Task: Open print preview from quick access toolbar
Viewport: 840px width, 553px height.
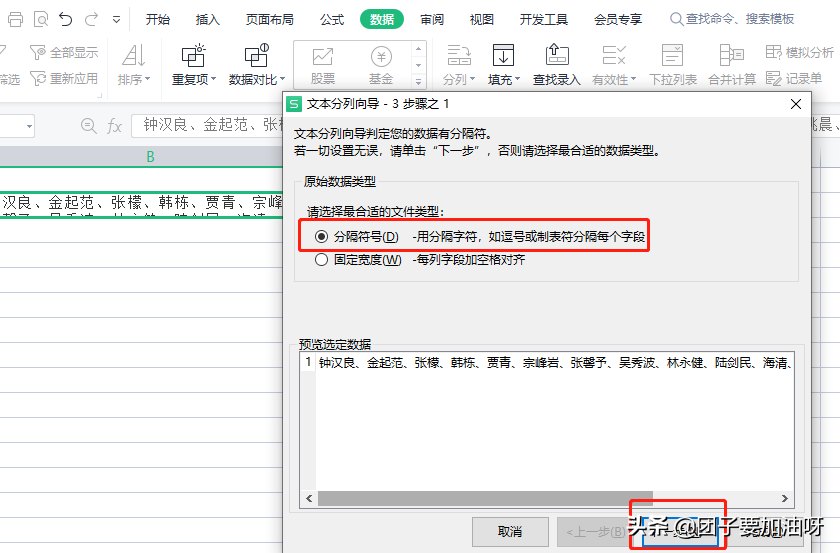Action: [41, 20]
